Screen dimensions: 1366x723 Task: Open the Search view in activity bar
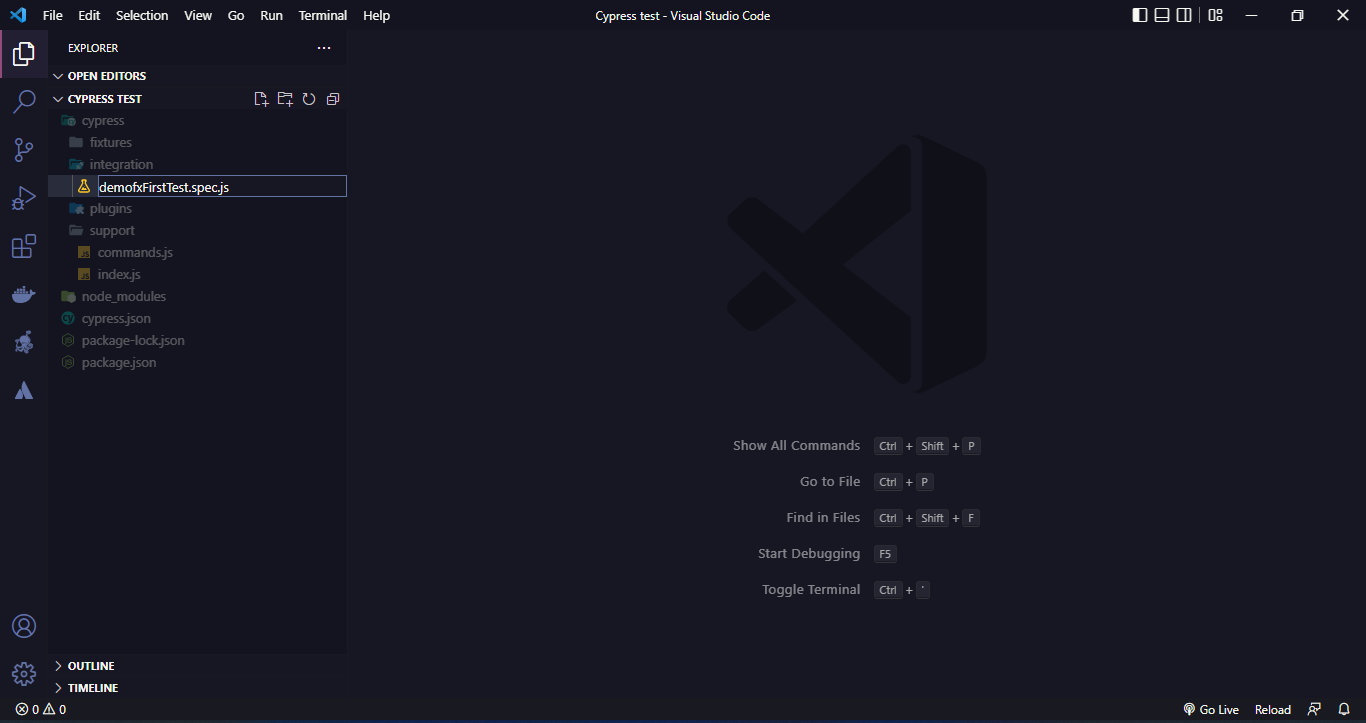[24, 102]
